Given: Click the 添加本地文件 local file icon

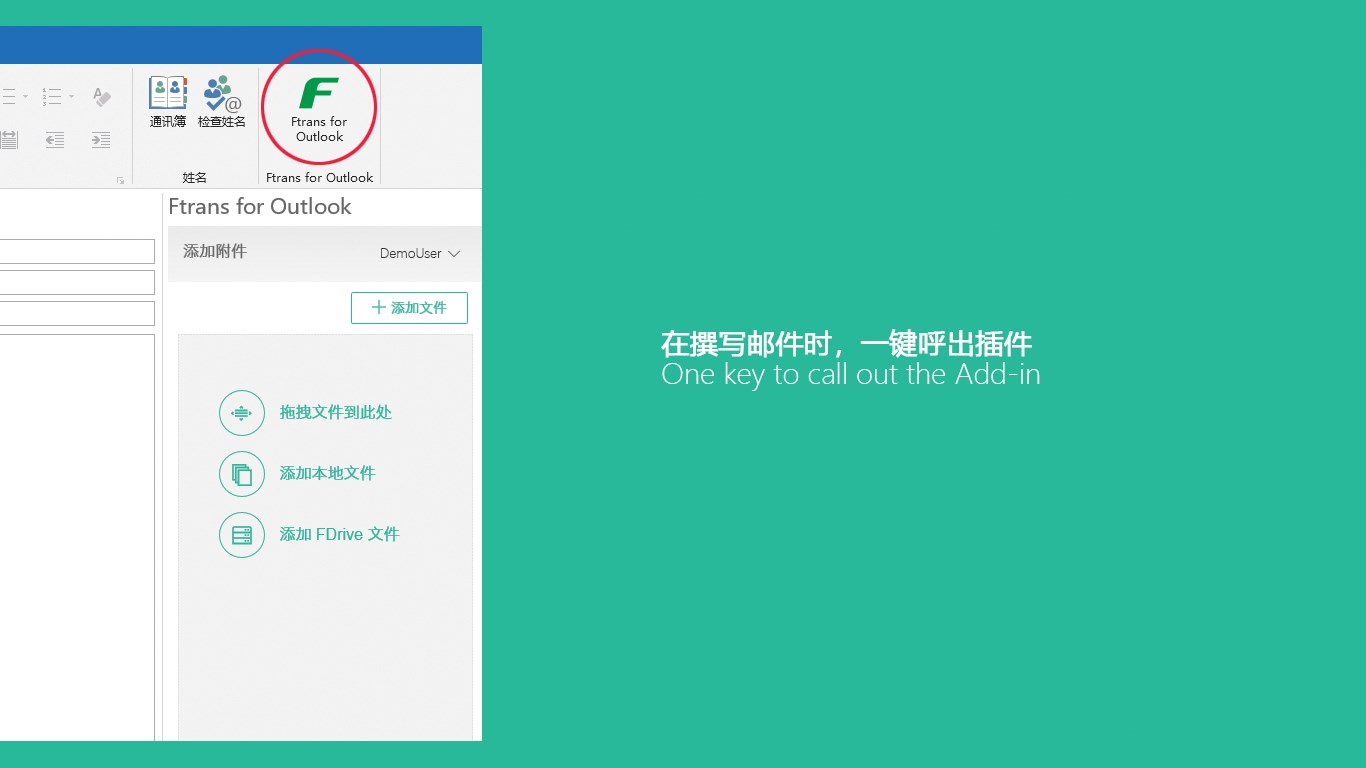Looking at the screenshot, I should (242, 474).
